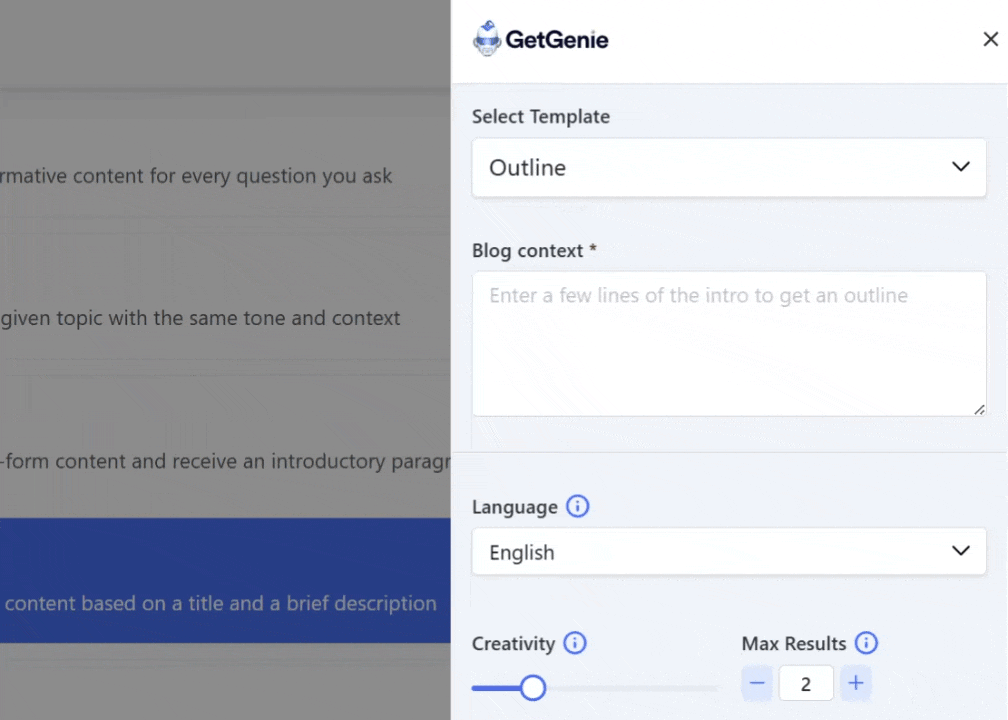Click the Creativity info icon
The image size is (1008, 720).
(575, 643)
